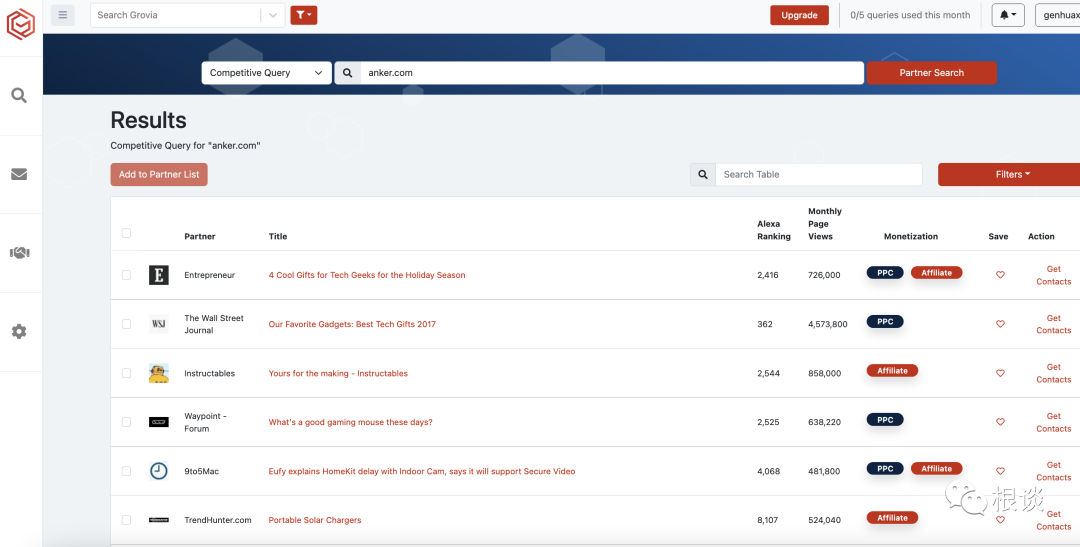Tick the checkbox for Entrepreneur row
The height and width of the screenshot is (547, 1080).
pos(126,275)
